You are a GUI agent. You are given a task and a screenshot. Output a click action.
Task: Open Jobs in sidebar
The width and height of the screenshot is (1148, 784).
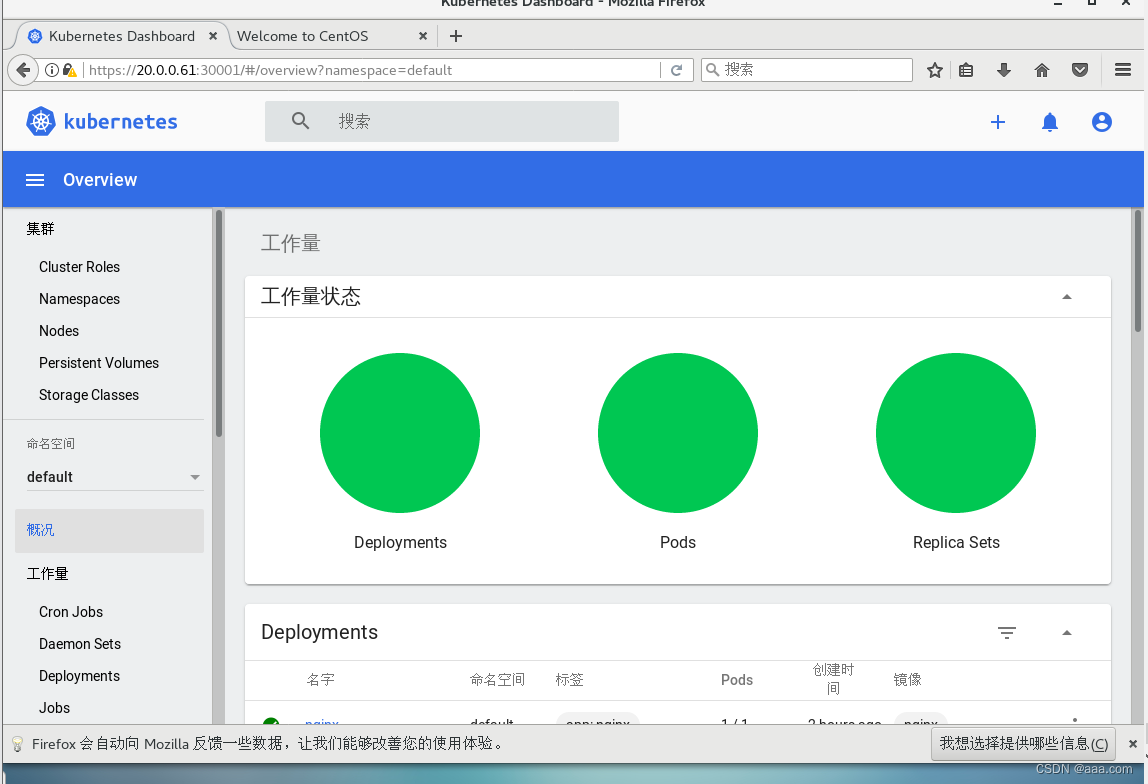[x=54, y=708]
